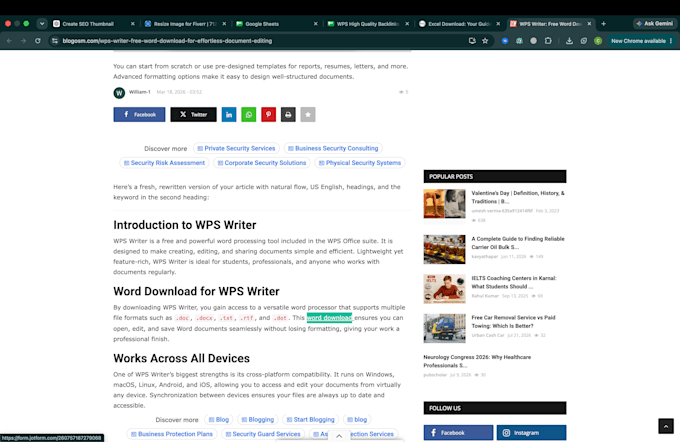Expand the tab search dropdown arrow

coord(42,24)
